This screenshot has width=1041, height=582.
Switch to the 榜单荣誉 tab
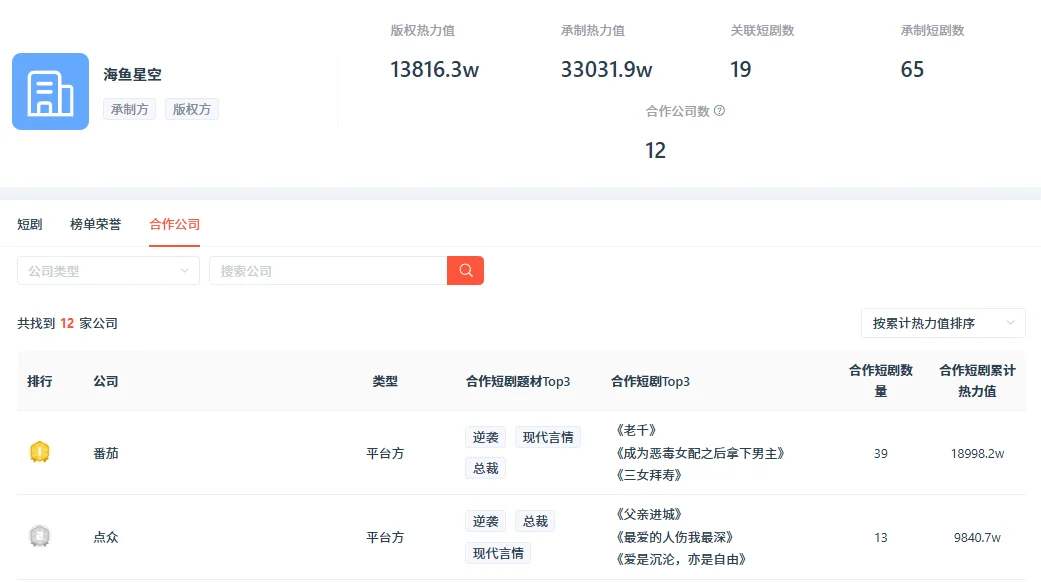[x=94, y=224]
